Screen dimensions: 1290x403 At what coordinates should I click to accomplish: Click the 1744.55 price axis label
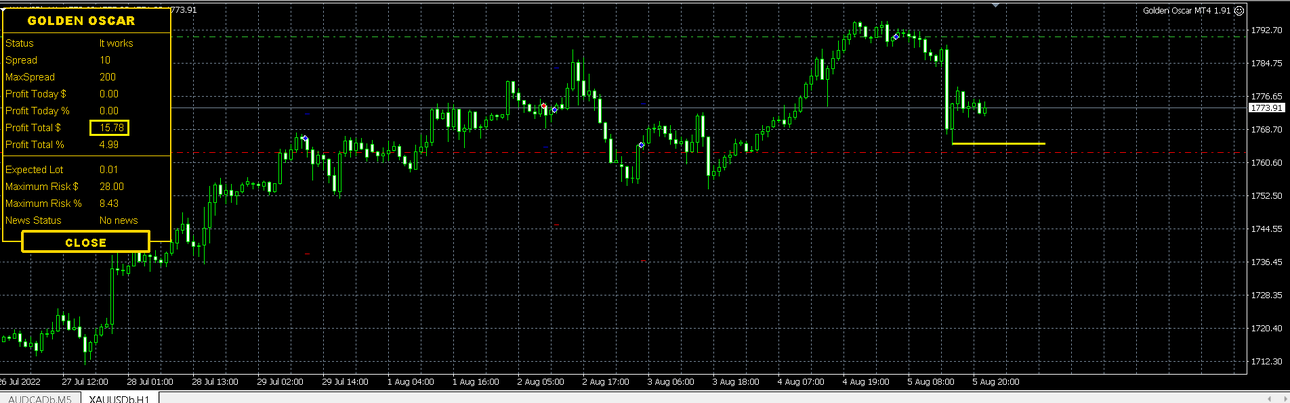click(x=1267, y=228)
